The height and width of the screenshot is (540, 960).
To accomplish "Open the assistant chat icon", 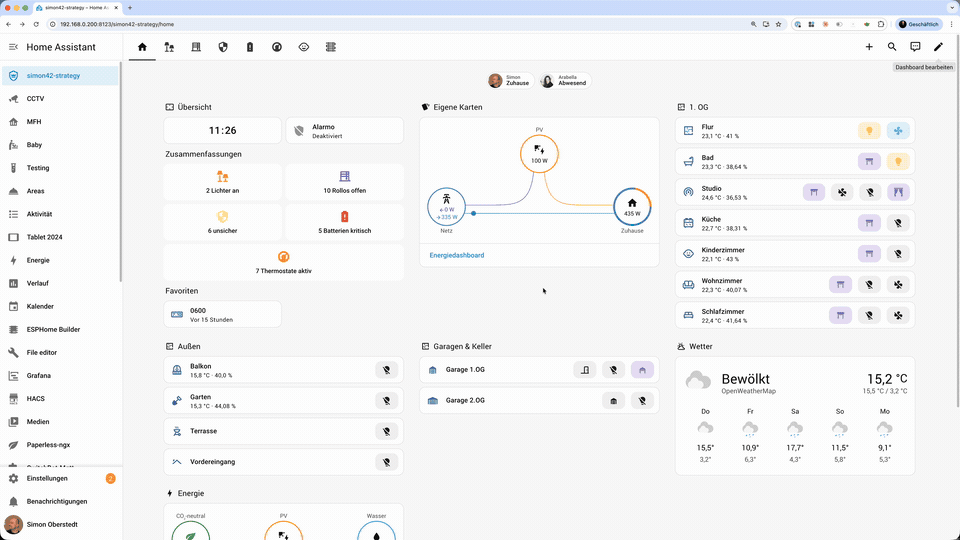I will [915, 47].
